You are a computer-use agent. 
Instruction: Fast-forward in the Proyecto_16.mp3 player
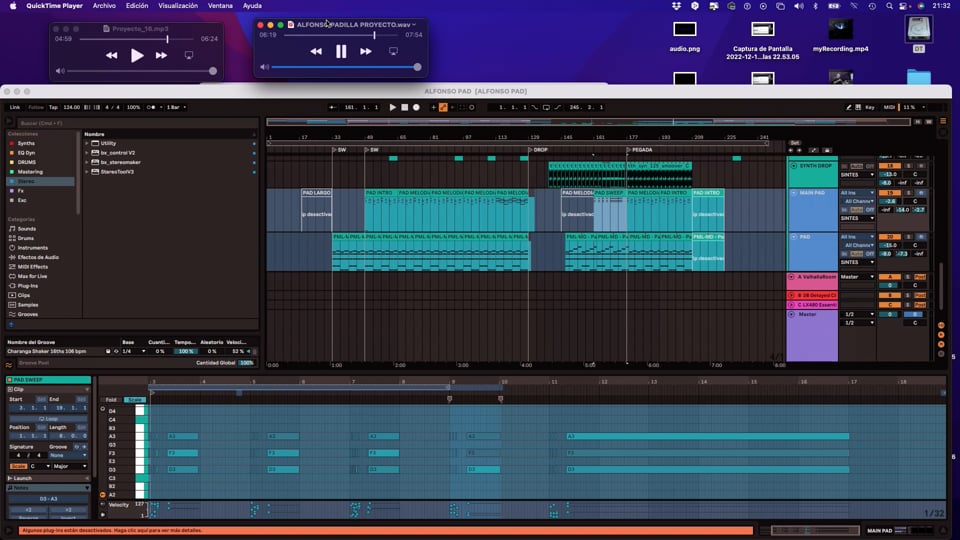[161, 56]
